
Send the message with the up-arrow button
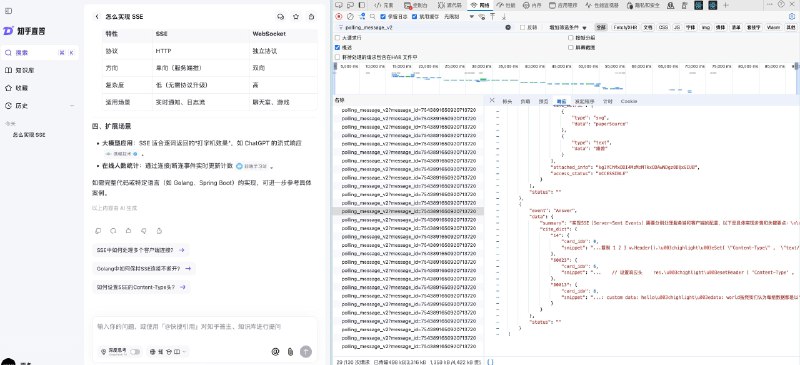(x=306, y=351)
